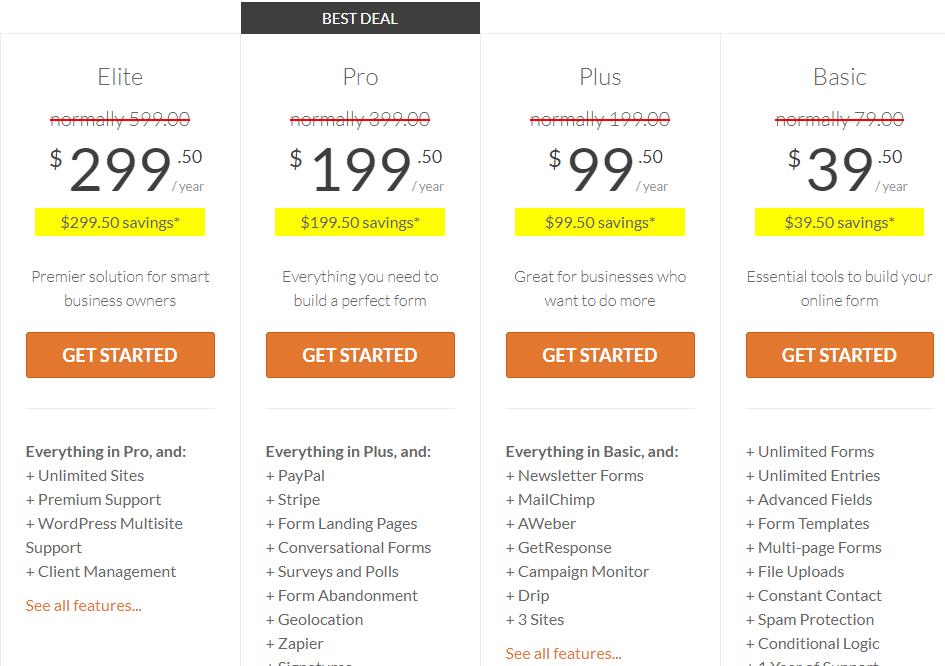Screen dimensions: 945x666
Task: Select the Pro plan heading
Action: pos(360,77)
